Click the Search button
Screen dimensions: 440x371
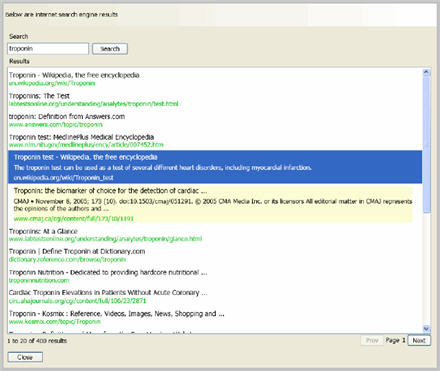click(x=110, y=49)
